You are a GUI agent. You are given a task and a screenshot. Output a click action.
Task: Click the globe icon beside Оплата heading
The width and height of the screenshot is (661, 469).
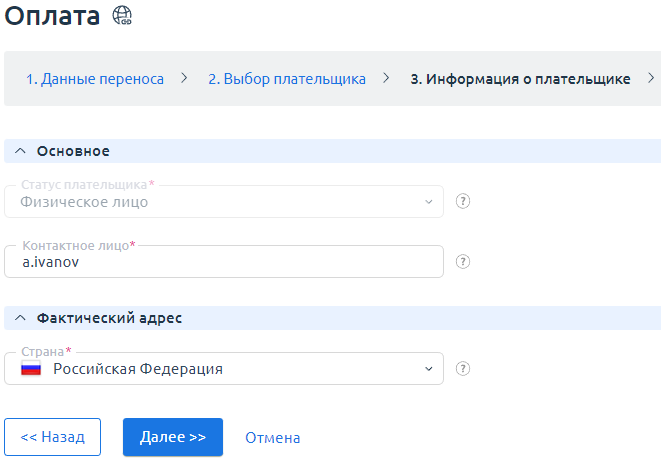tap(123, 16)
